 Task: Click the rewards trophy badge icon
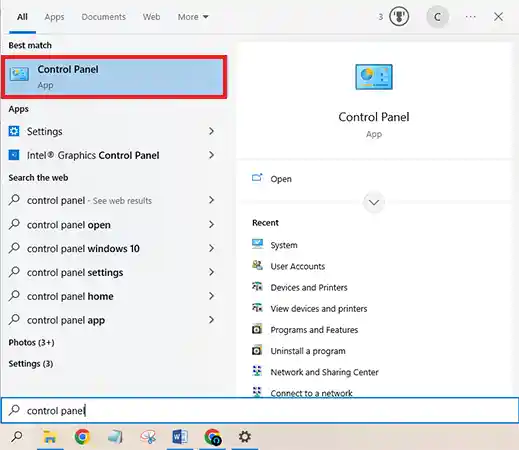pyautogui.click(x=399, y=17)
